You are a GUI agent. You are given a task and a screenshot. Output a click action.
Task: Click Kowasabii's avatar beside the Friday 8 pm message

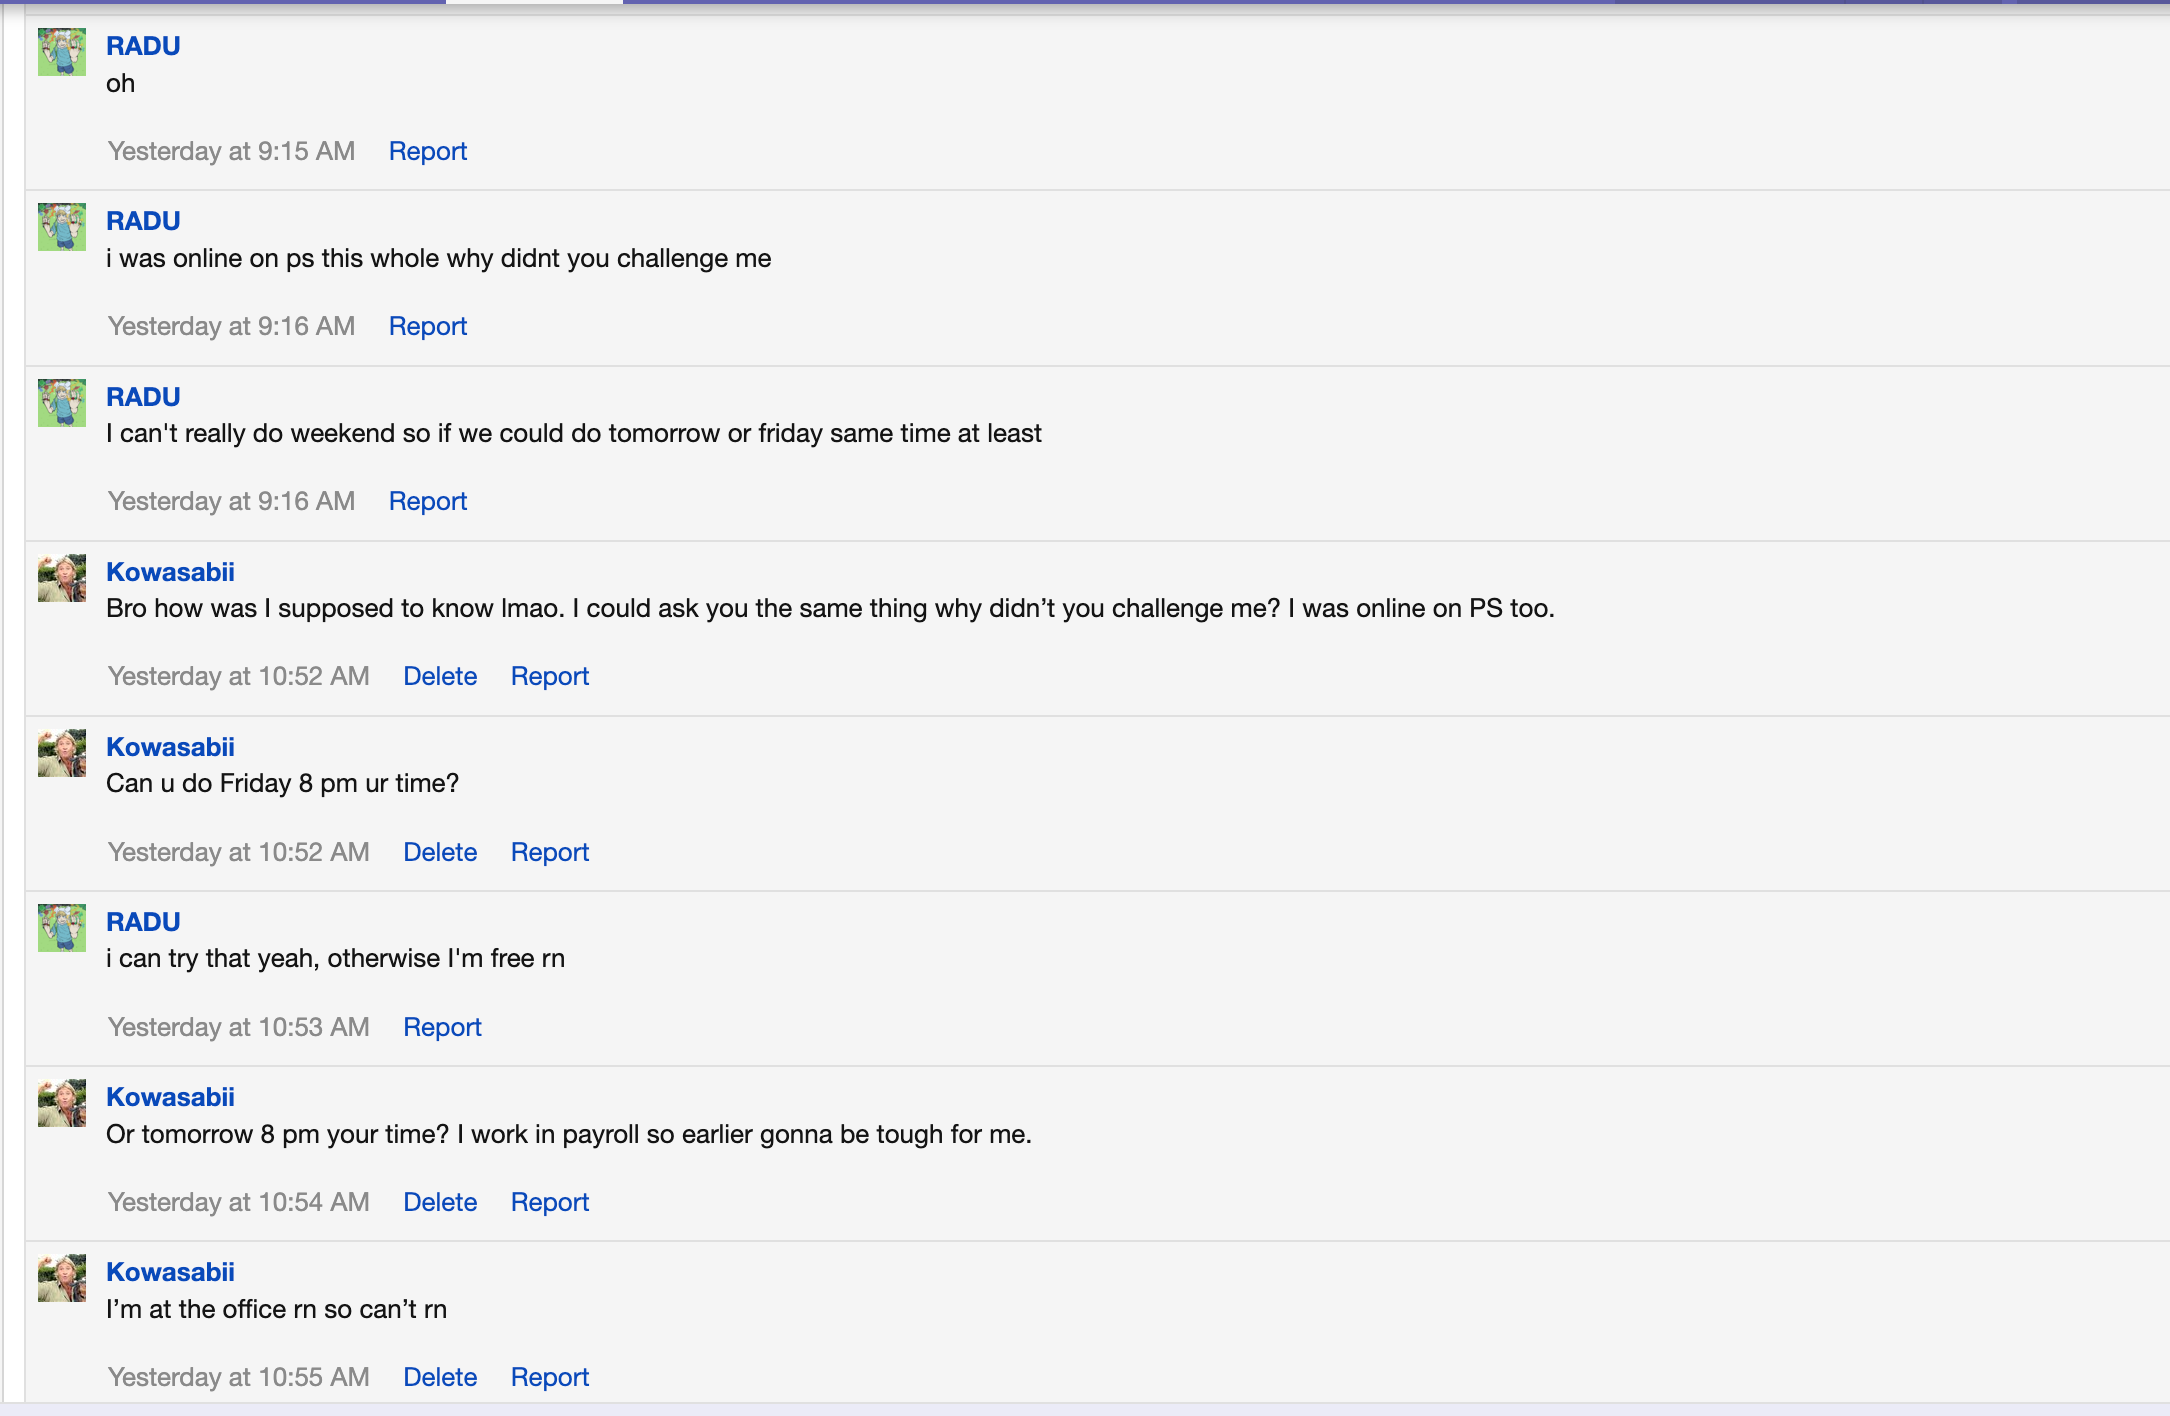[x=62, y=753]
